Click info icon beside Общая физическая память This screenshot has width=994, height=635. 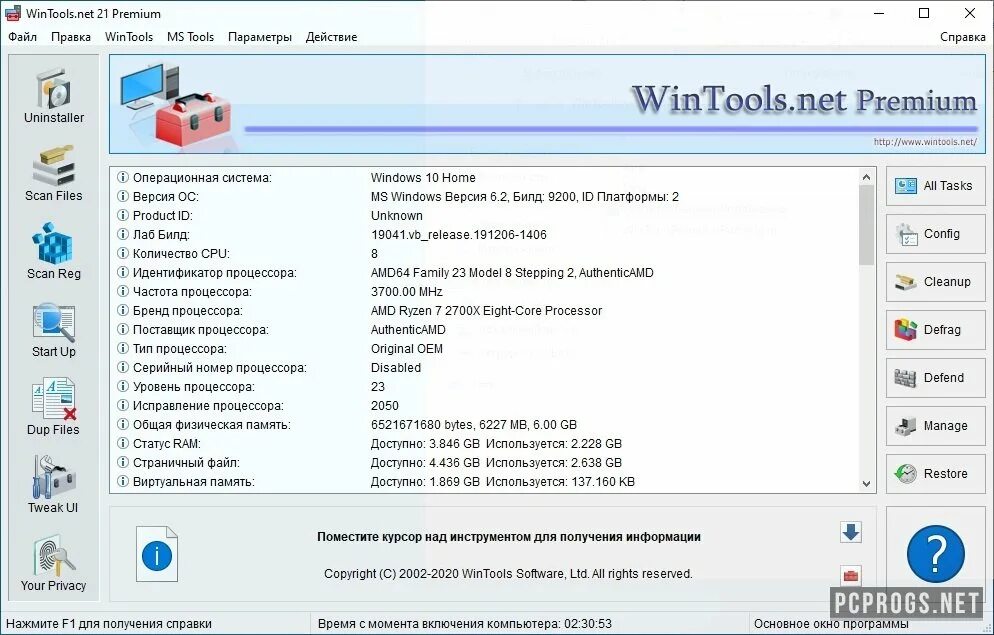[123, 425]
